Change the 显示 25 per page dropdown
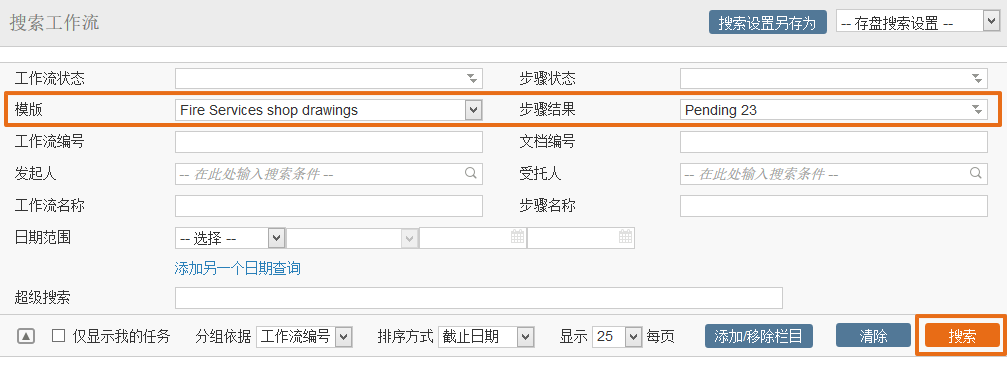This screenshot has height=372, width=1007. [x=617, y=336]
